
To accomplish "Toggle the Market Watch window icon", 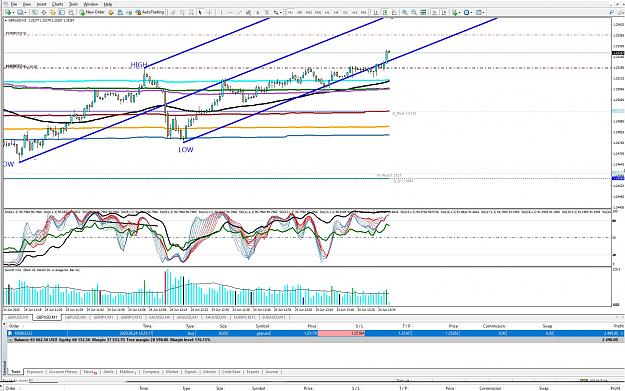I will (35, 12).
